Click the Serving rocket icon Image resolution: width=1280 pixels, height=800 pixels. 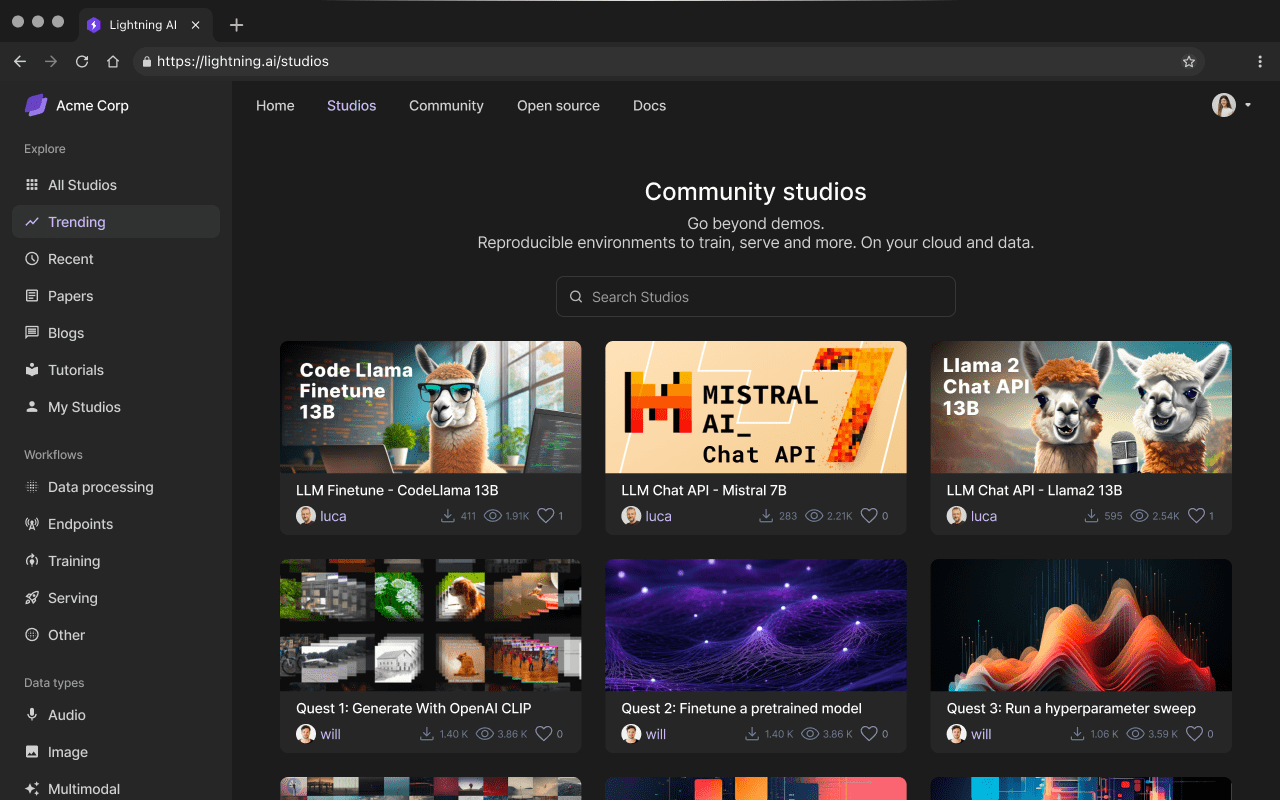point(32,598)
